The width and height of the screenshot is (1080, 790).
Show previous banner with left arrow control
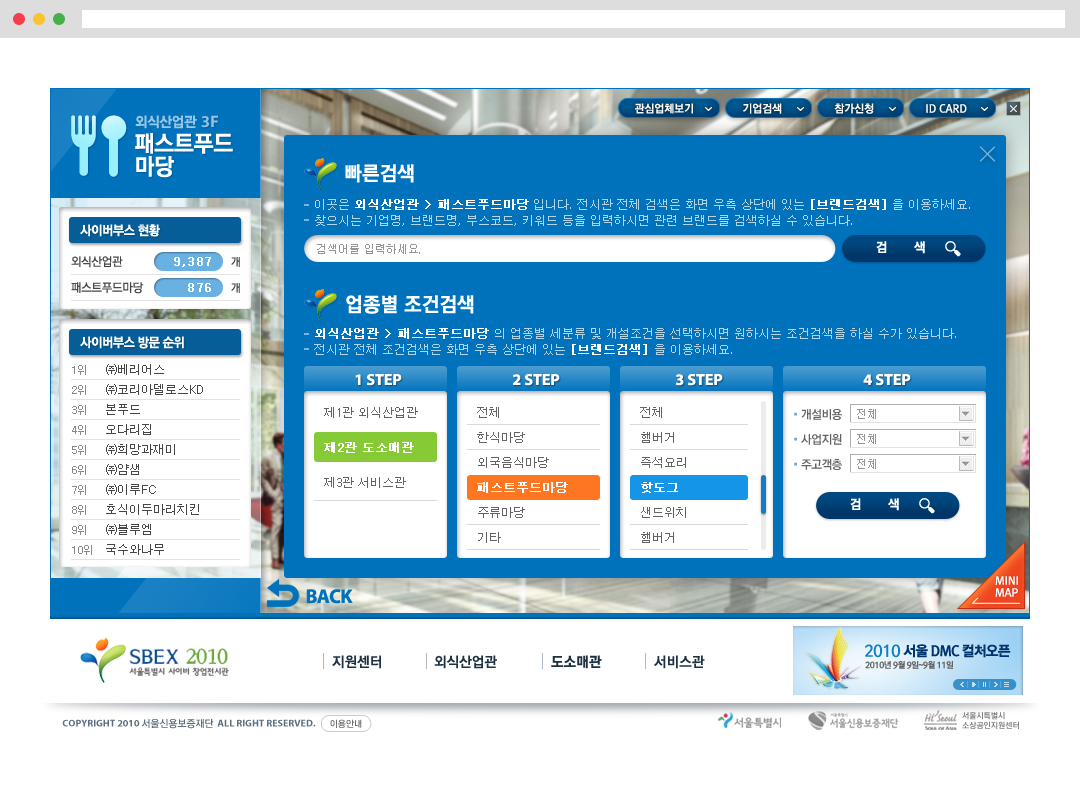coord(963,684)
